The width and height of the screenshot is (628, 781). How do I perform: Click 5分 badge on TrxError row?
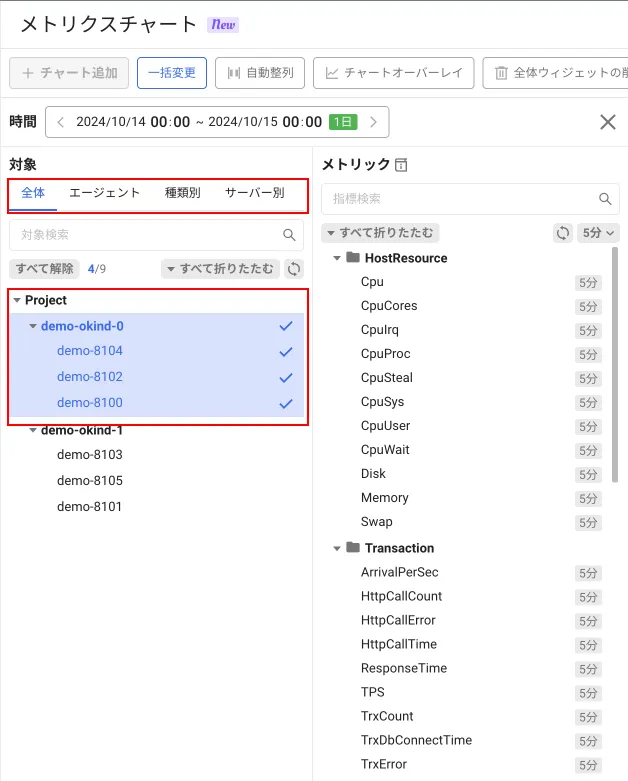pos(588,765)
